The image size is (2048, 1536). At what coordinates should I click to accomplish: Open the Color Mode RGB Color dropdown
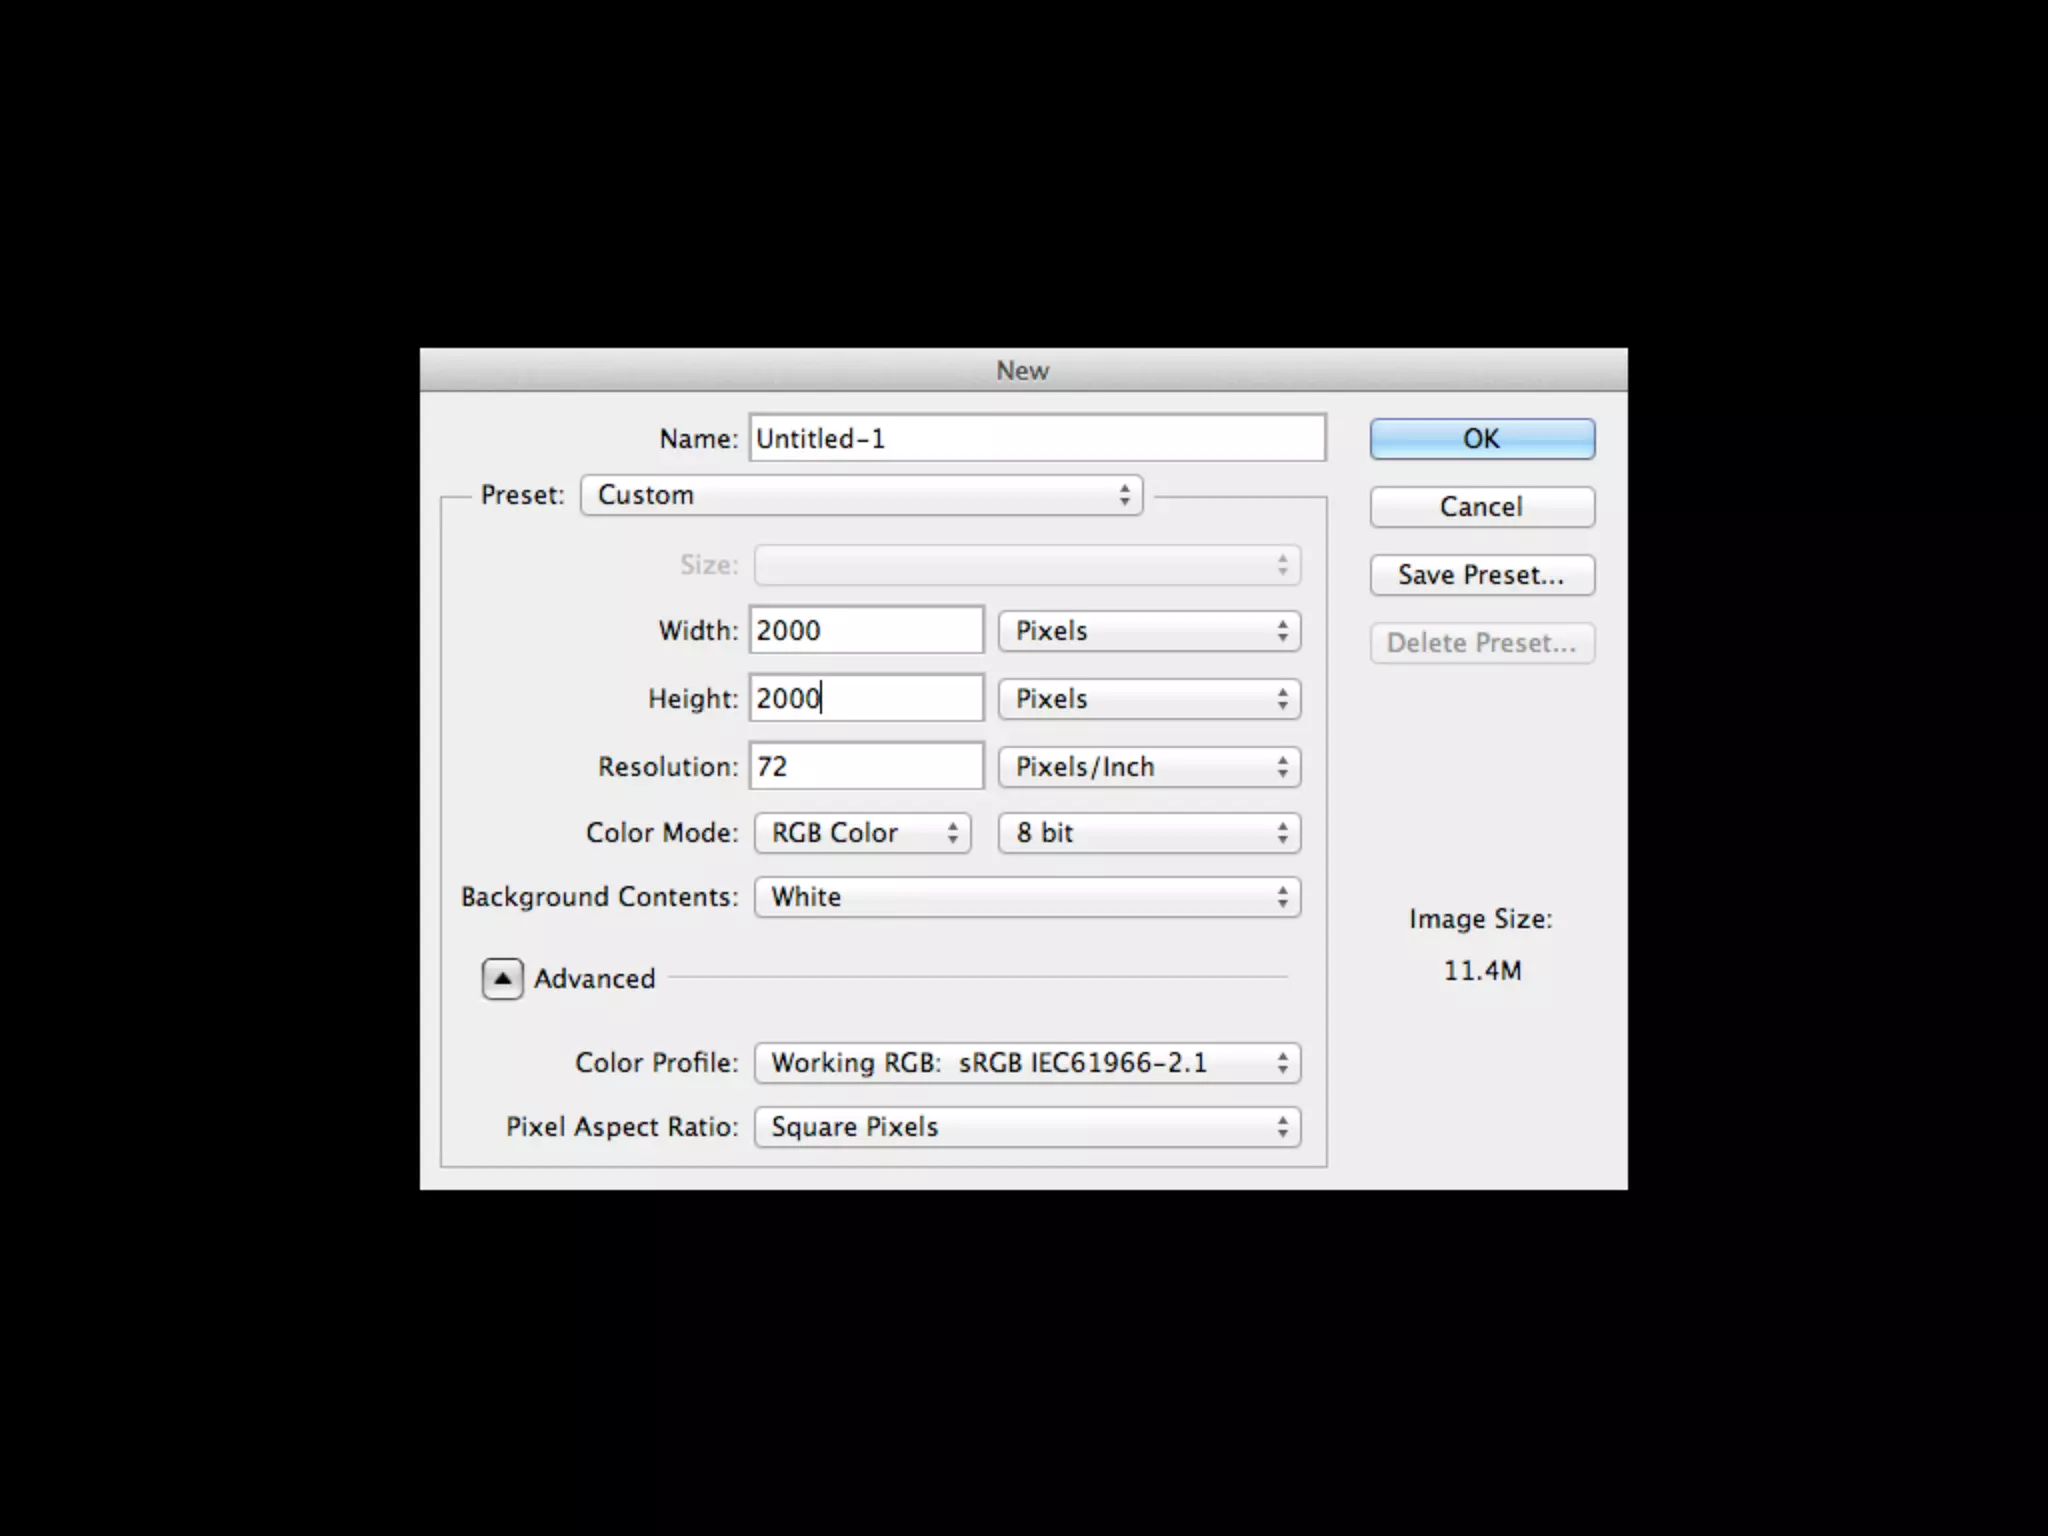(x=861, y=833)
